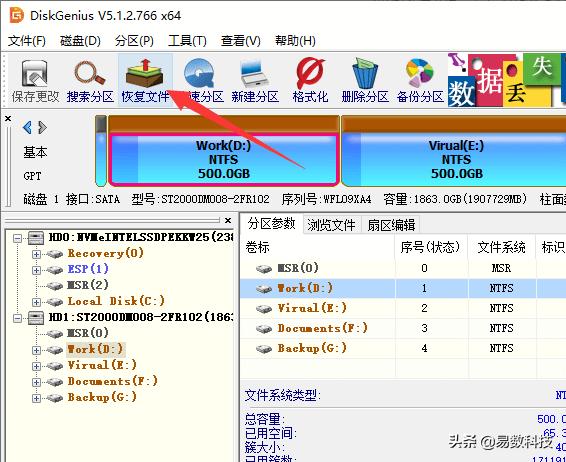Go to previous disk with left arrow

pos(27,127)
